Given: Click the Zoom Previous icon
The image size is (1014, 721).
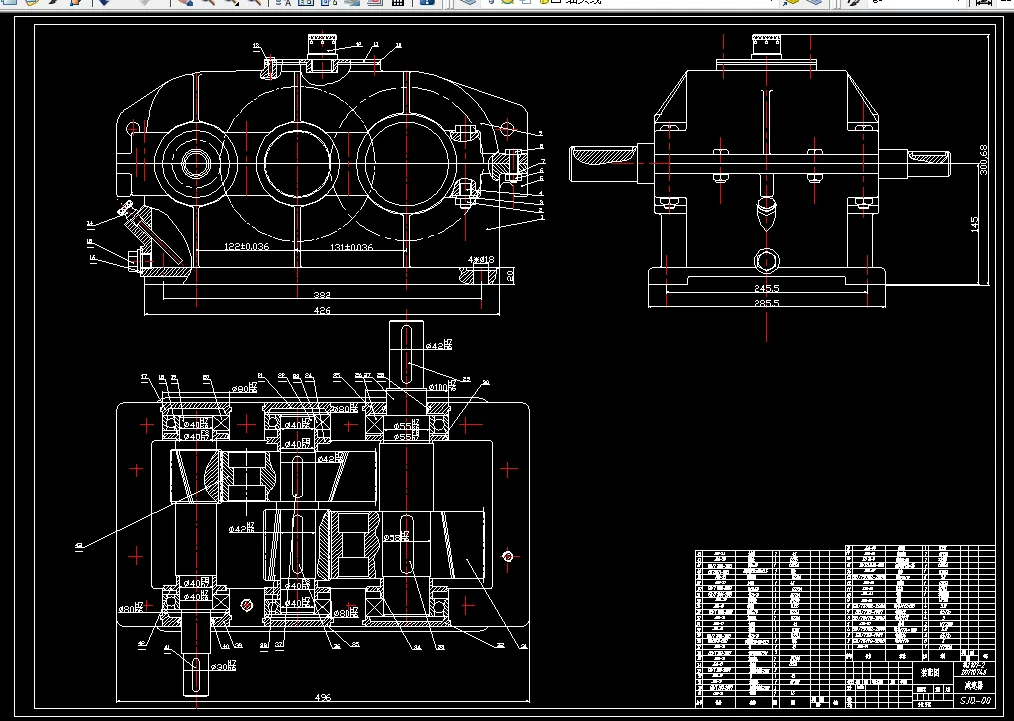Looking at the screenshot, I should coord(255,3).
